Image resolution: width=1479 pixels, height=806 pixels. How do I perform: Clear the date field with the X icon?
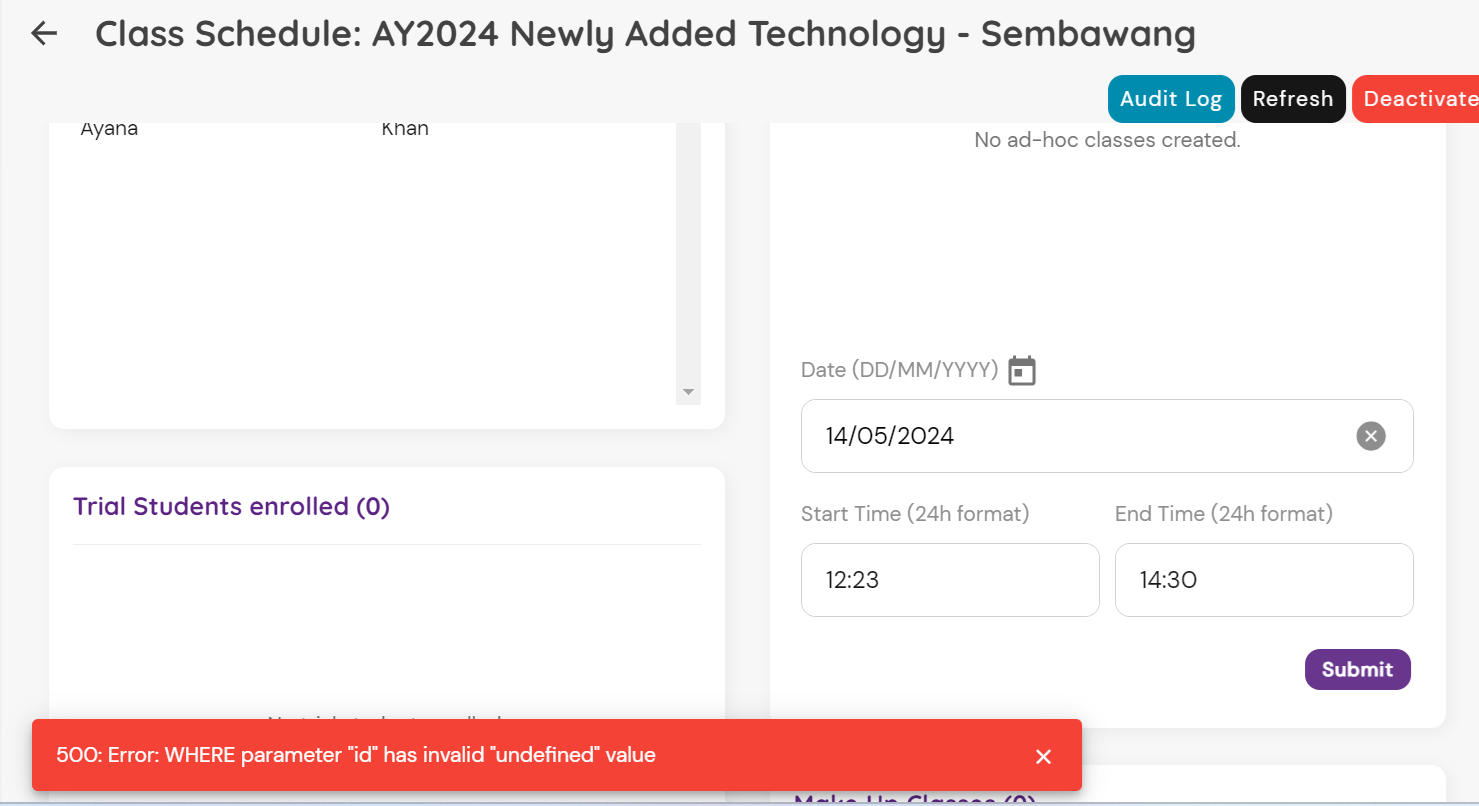(x=1370, y=436)
